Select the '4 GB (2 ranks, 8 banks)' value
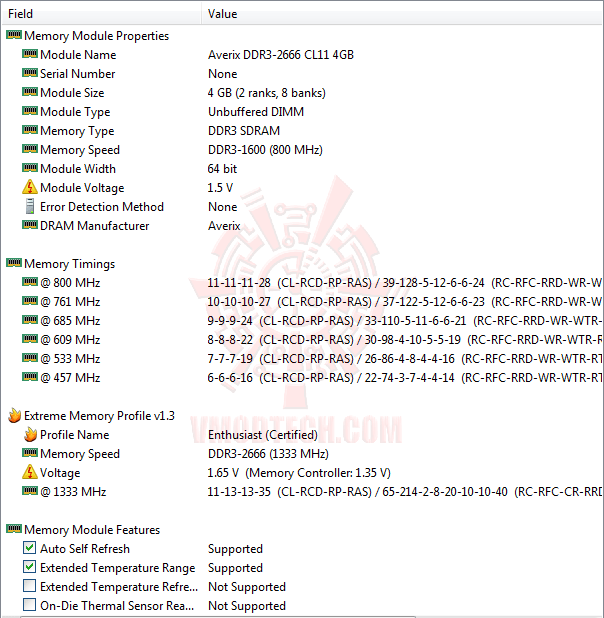The image size is (604, 618). point(267,93)
